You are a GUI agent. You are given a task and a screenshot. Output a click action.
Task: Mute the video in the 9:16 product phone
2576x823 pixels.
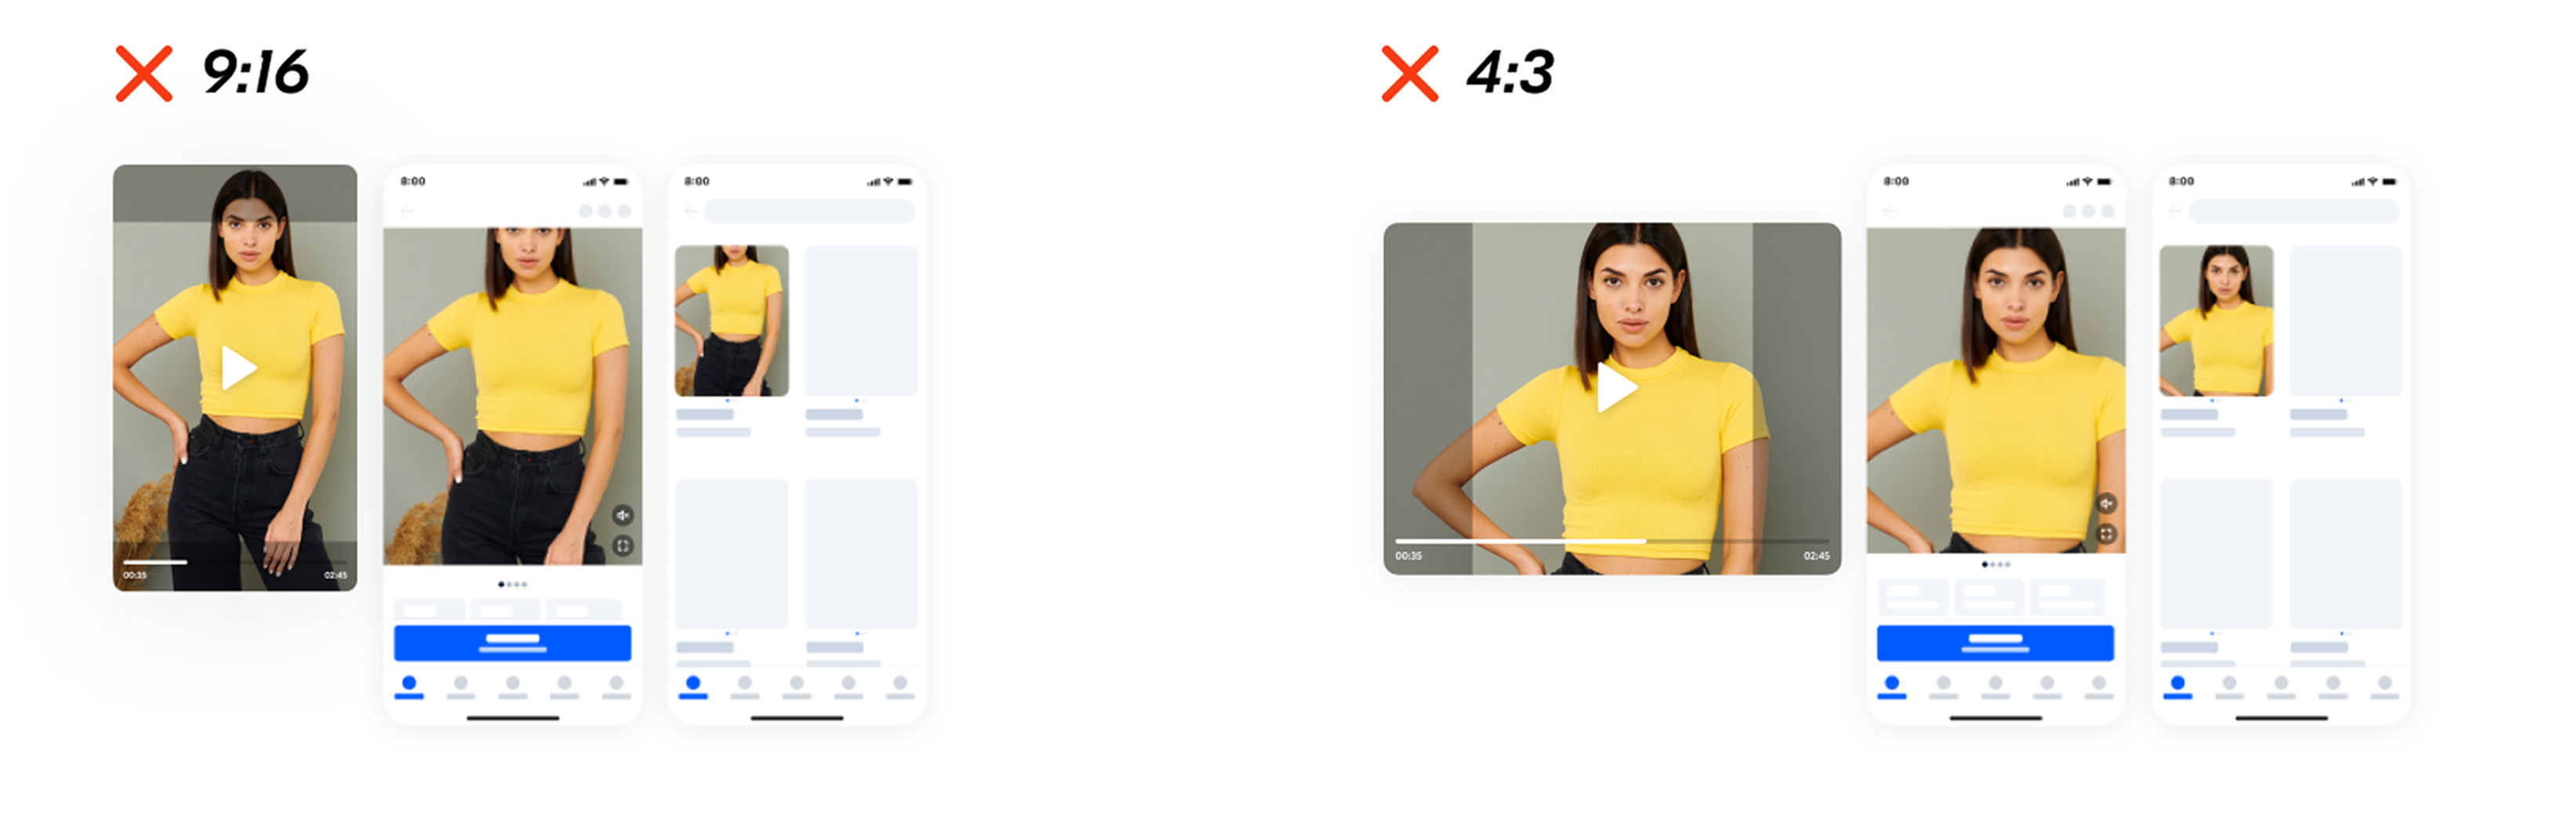622,515
